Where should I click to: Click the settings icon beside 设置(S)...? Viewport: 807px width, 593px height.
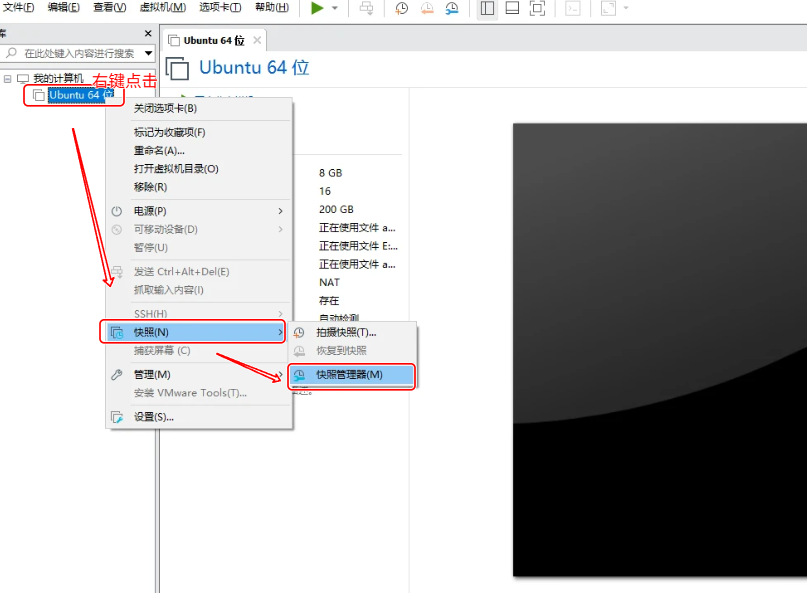pyautogui.click(x=117, y=417)
